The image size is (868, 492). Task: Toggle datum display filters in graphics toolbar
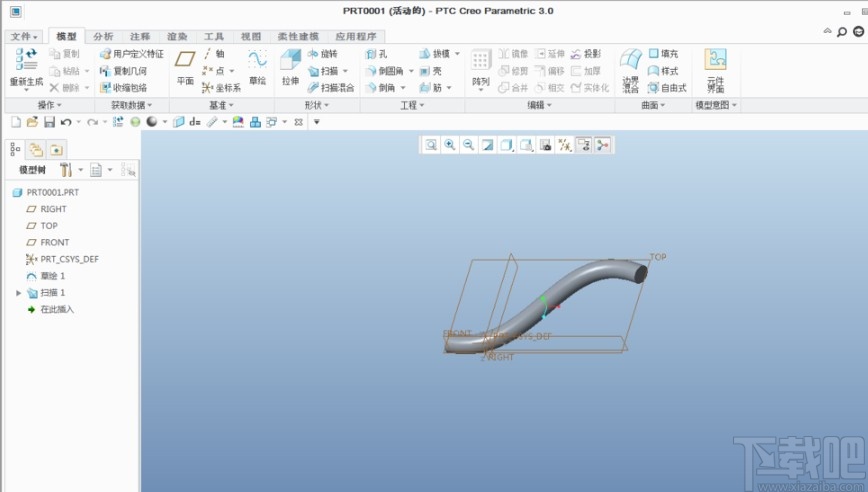(564, 145)
